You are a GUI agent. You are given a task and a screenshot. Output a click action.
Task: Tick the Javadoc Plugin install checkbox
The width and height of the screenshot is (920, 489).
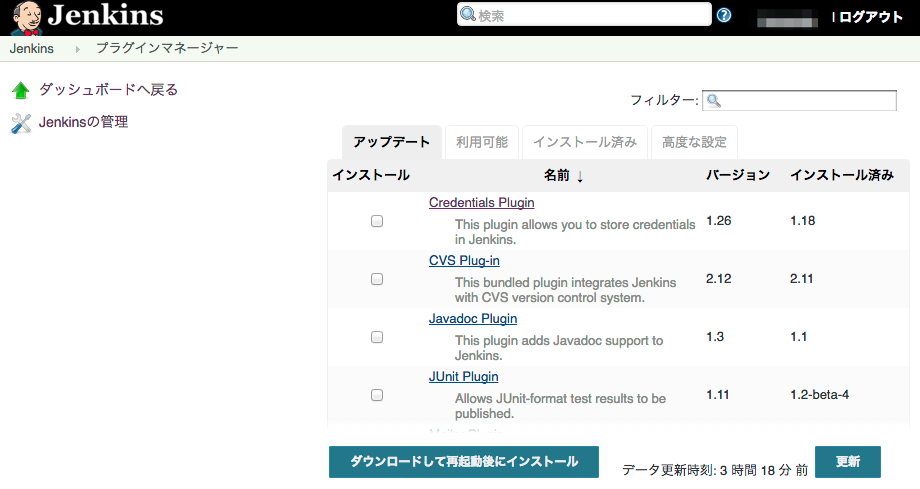(x=377, y=338)
